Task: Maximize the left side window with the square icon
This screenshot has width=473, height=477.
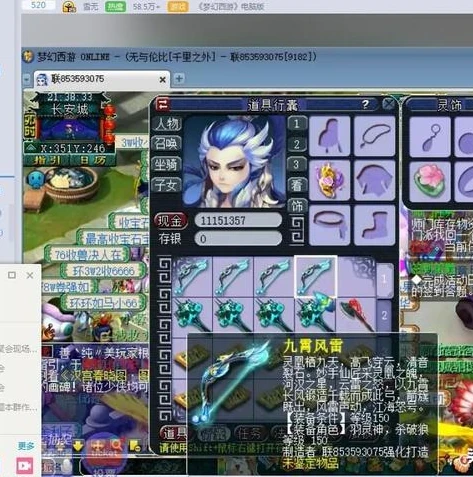Action: (x=12, y=275)
